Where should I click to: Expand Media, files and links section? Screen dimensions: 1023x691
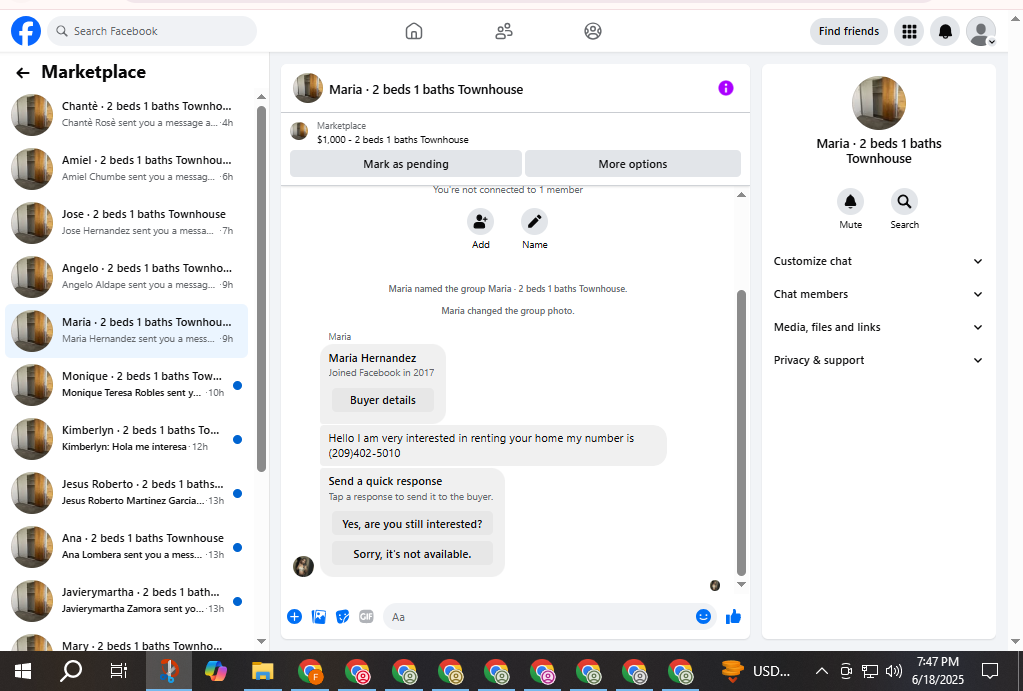878,327
